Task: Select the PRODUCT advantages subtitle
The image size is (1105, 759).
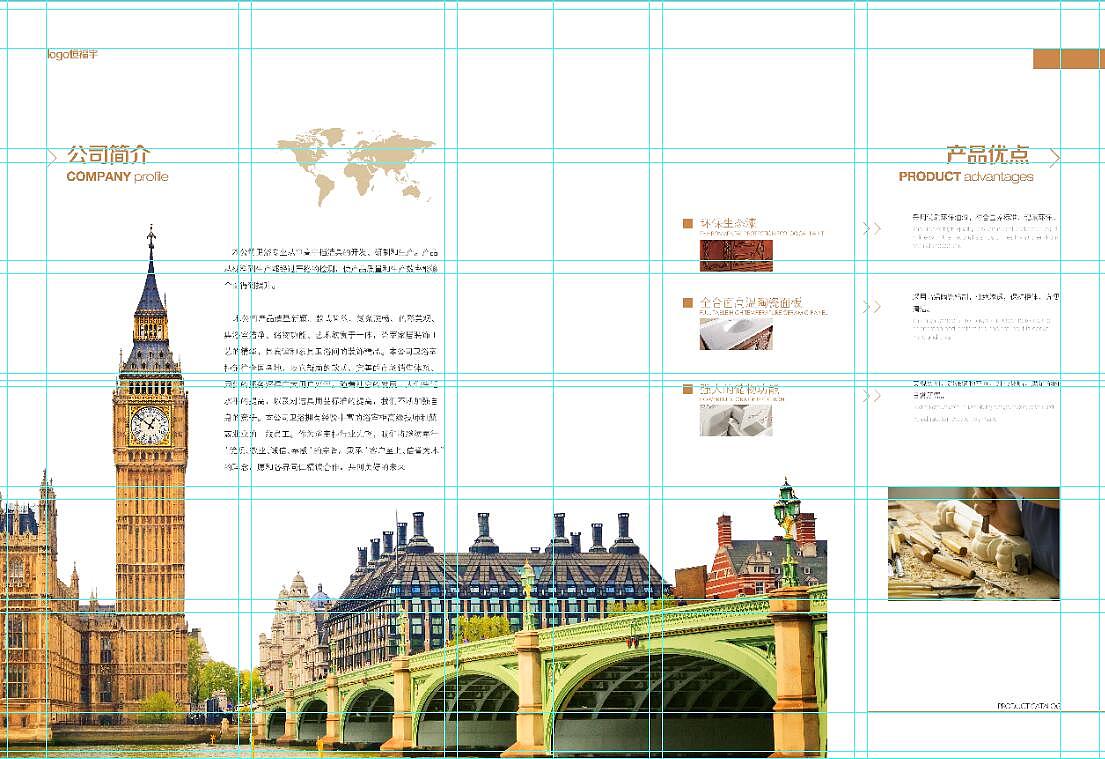Action: point(965,176)
